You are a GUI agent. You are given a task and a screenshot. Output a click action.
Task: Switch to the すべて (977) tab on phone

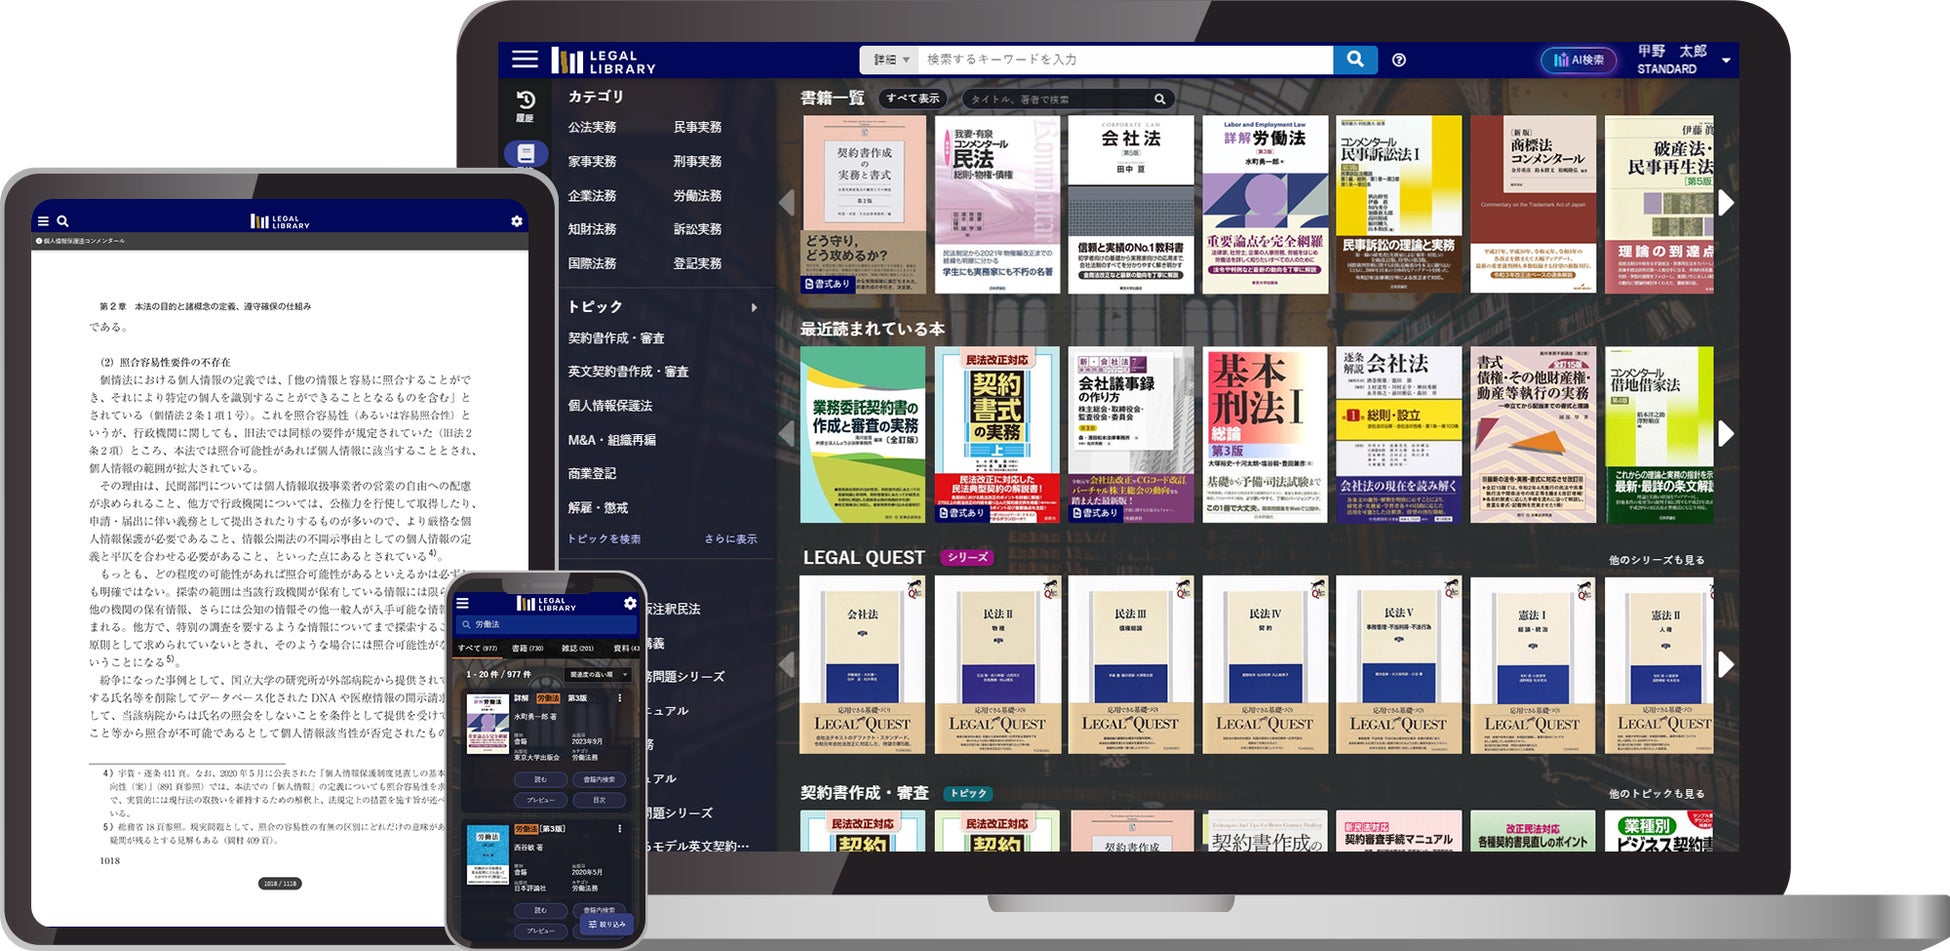[477, 648]
